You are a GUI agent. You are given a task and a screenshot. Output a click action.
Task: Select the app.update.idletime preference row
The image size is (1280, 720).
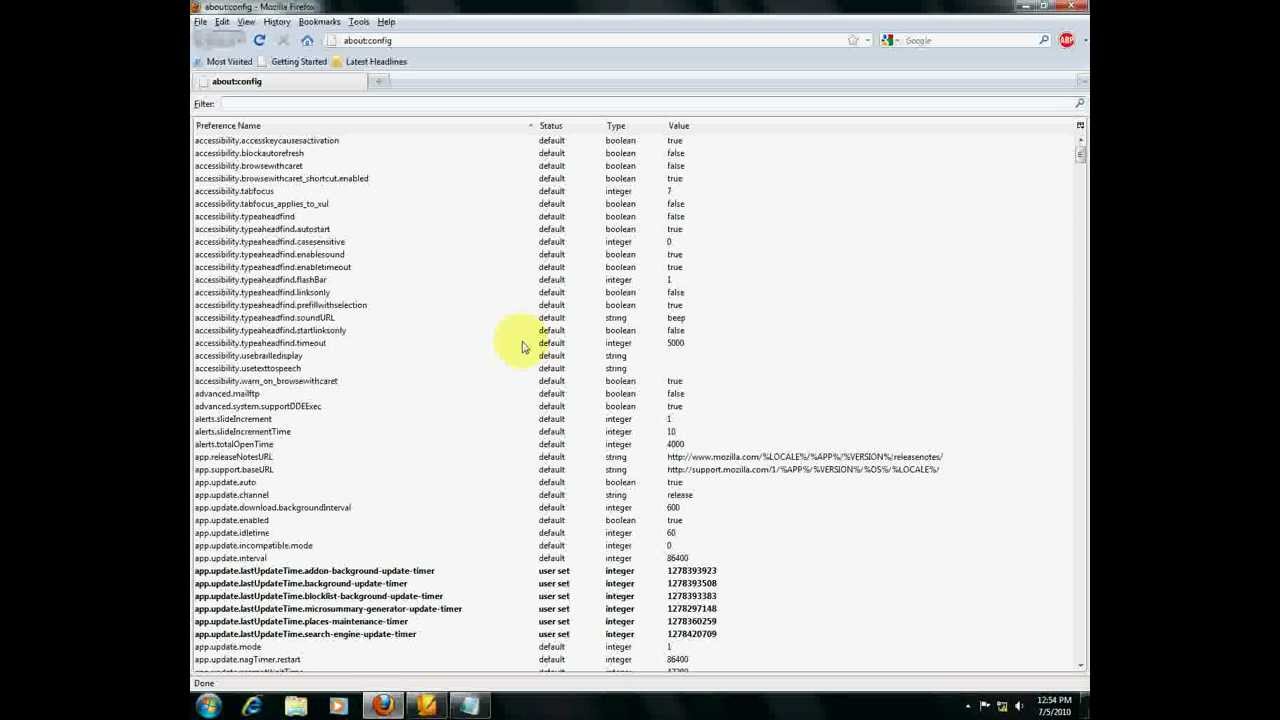pyautogui.click(x=634, y=533)
